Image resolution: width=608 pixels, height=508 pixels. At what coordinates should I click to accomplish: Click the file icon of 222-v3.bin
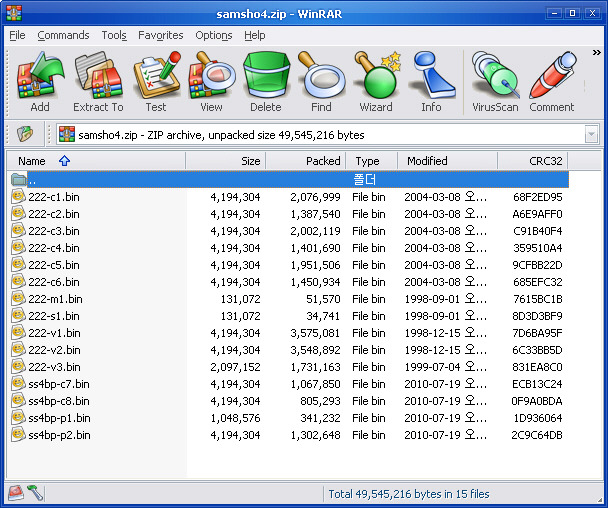(x=18, y=366)
